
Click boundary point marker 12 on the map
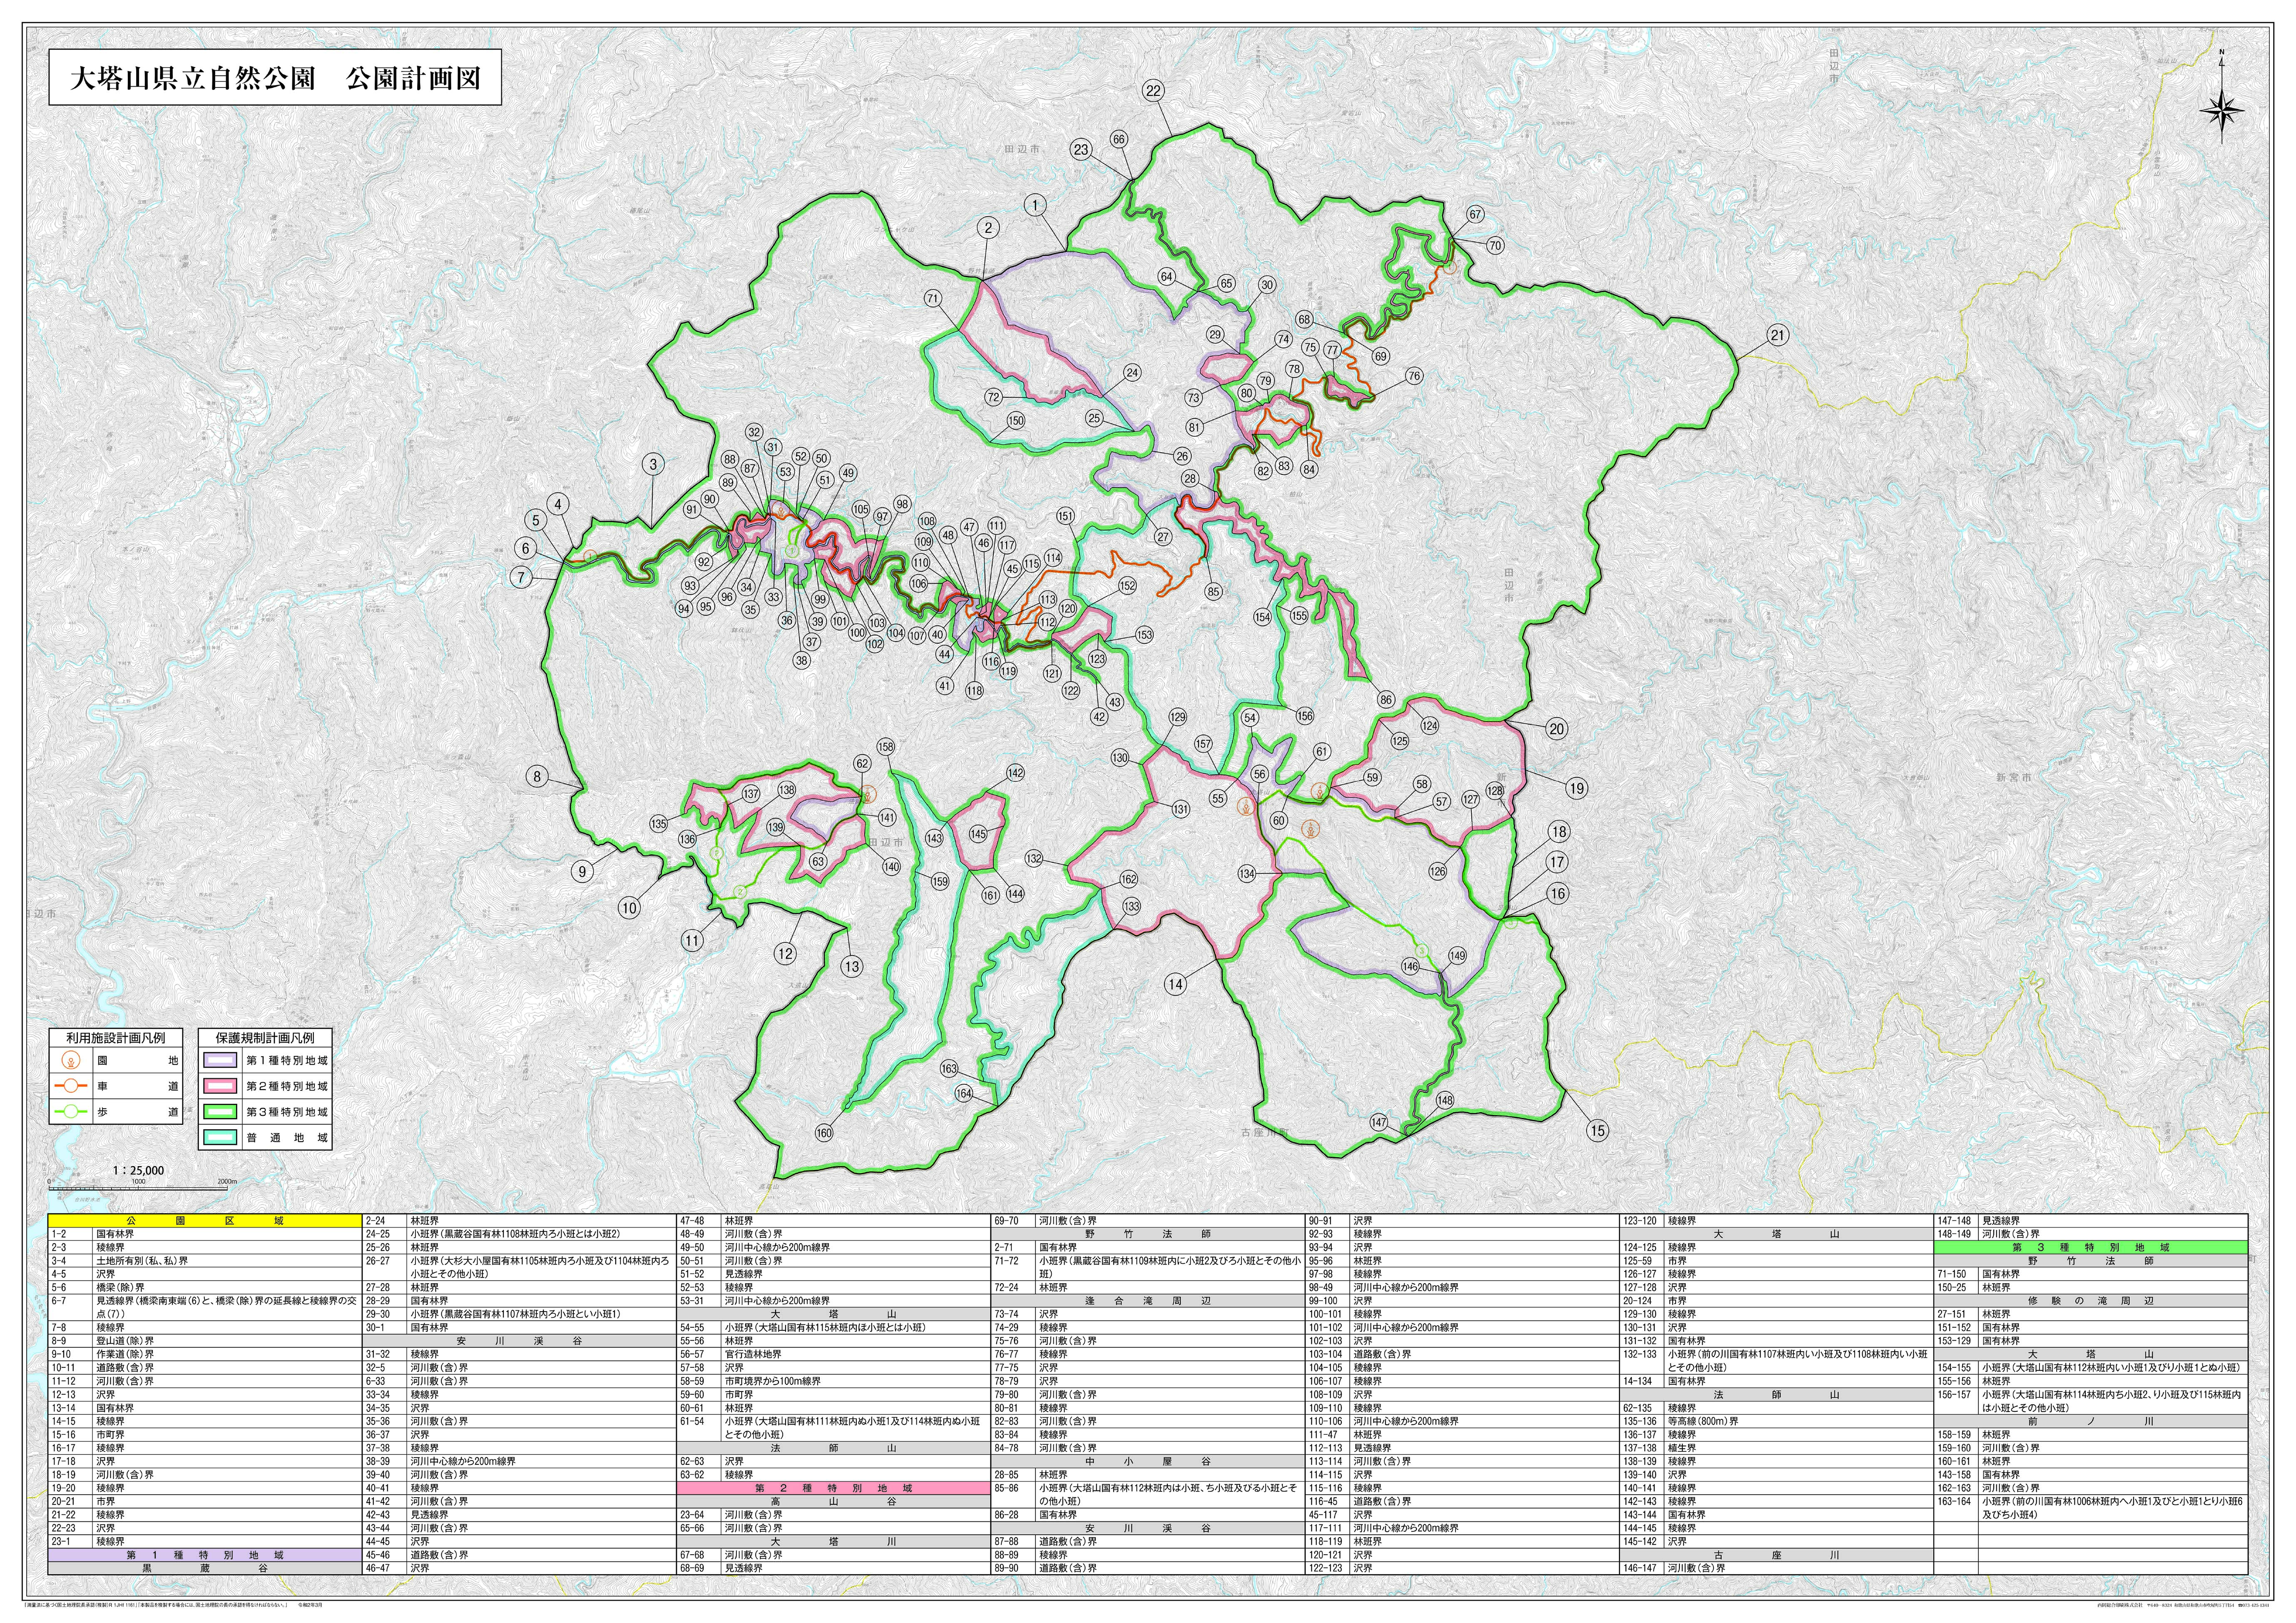coord(785,953)
